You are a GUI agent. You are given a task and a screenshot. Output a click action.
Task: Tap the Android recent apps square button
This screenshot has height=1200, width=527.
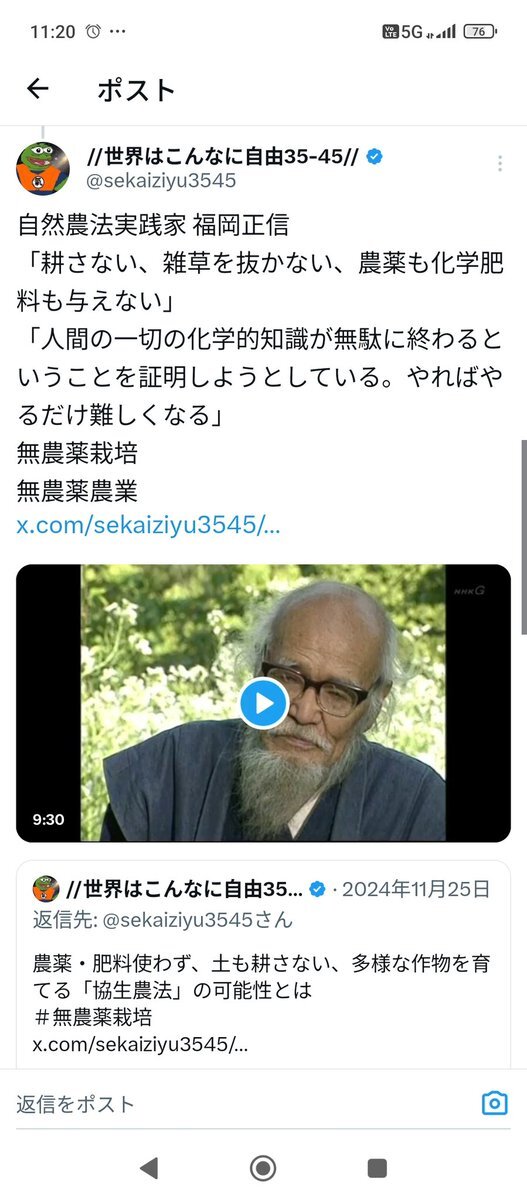[377, 1167]
